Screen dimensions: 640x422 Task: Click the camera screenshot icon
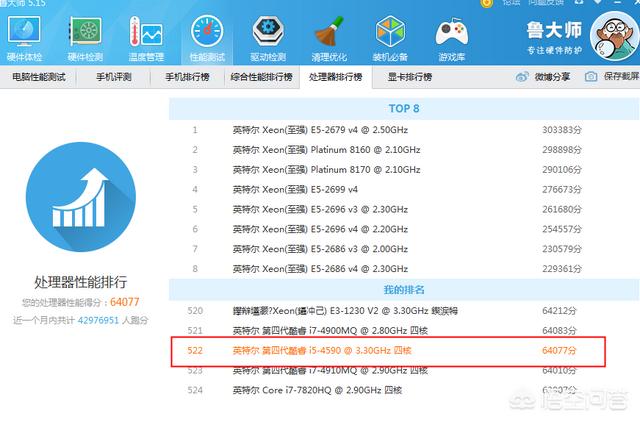[591, 77]
